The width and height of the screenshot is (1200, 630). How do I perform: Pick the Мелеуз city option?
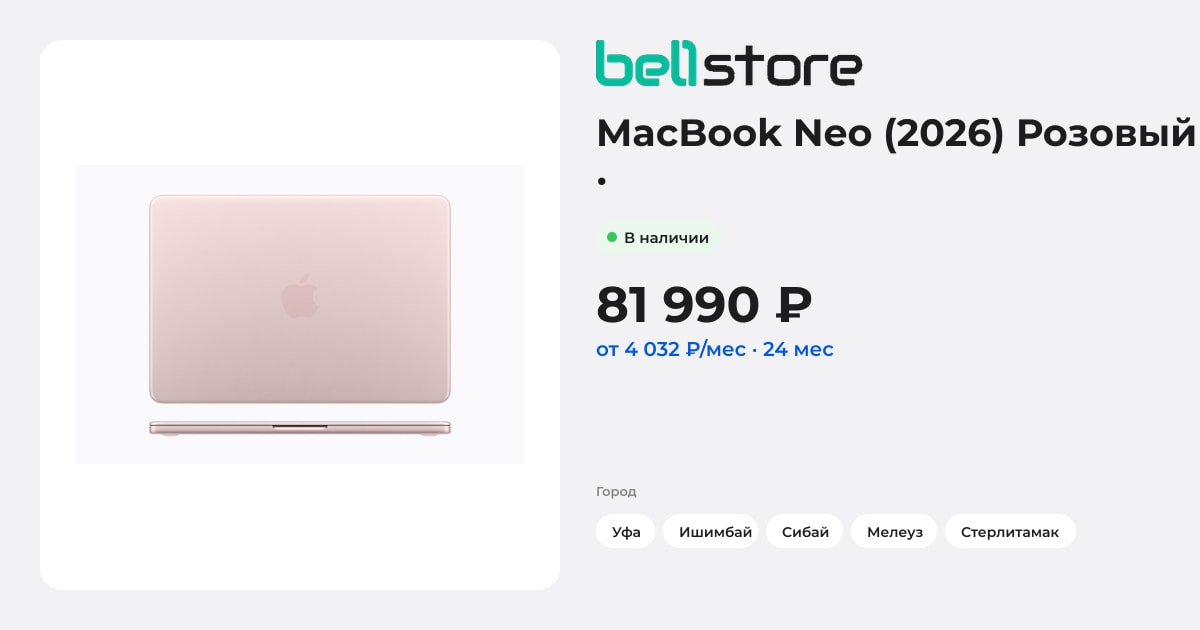(x=894, y=531)
